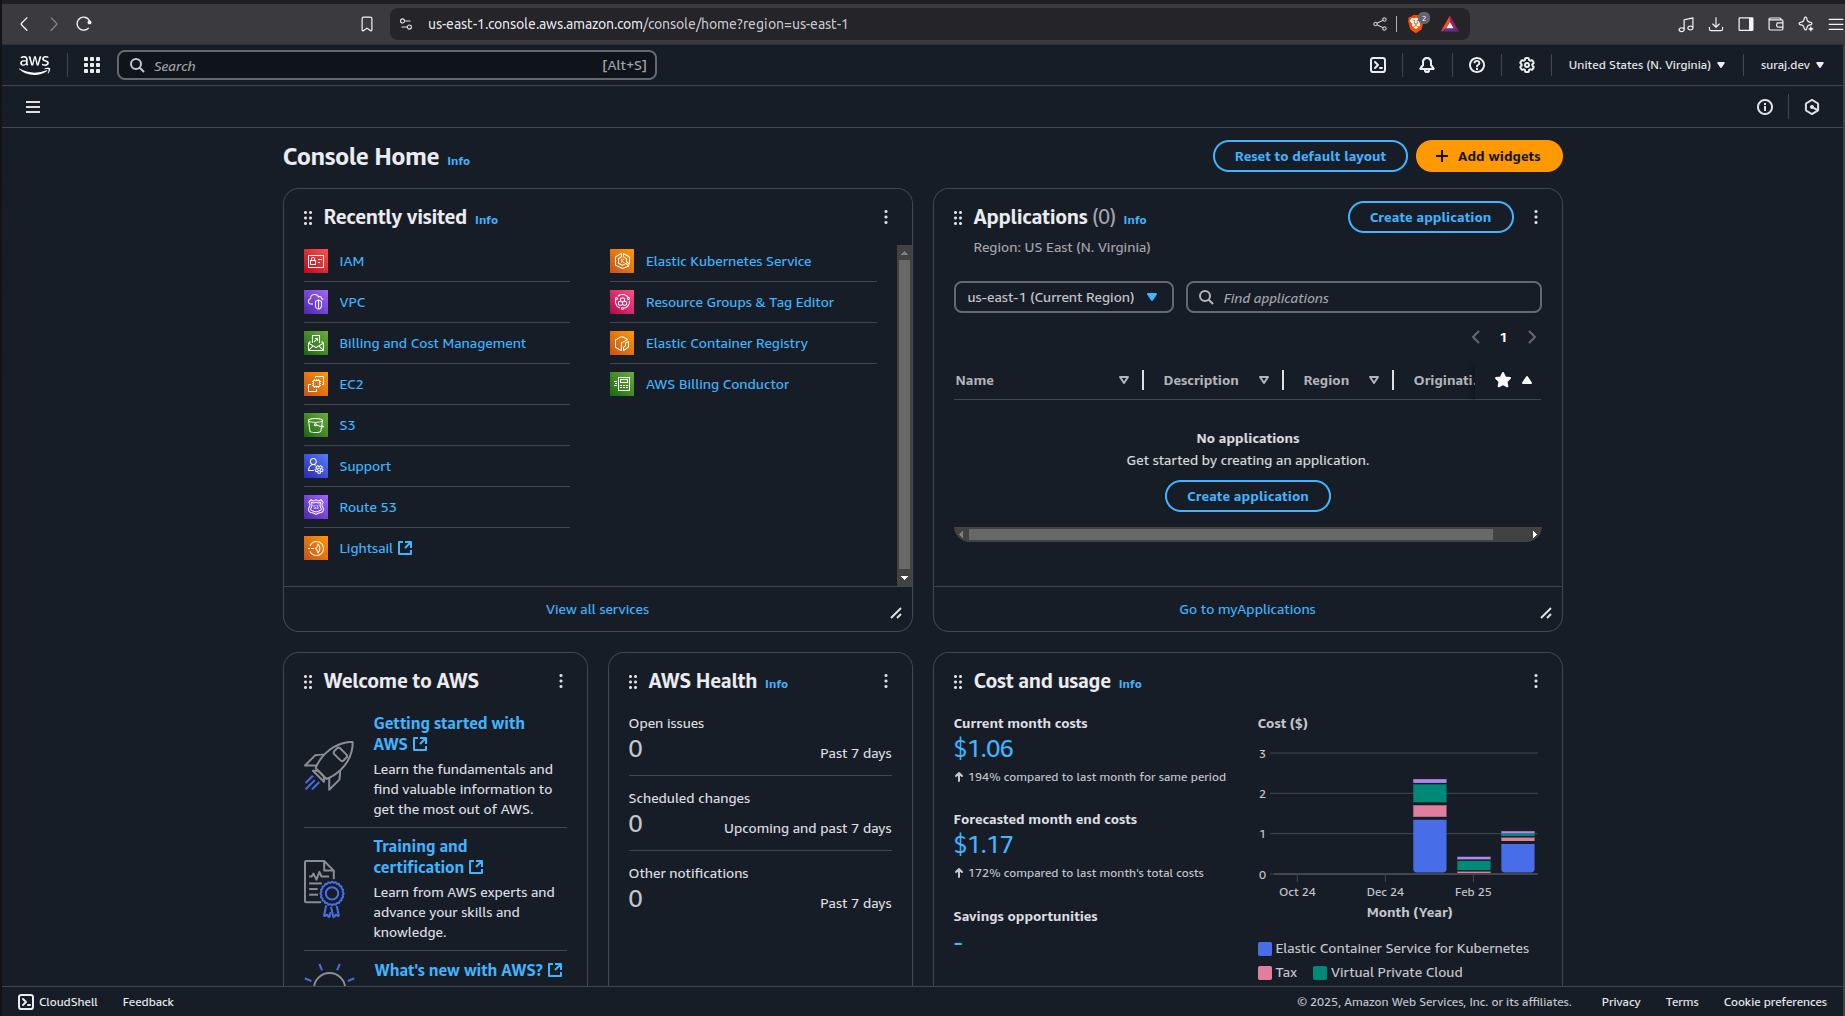Click Reset to default layout button
Screen dimensions: 1845x1016
click(x=1310, y=156)
